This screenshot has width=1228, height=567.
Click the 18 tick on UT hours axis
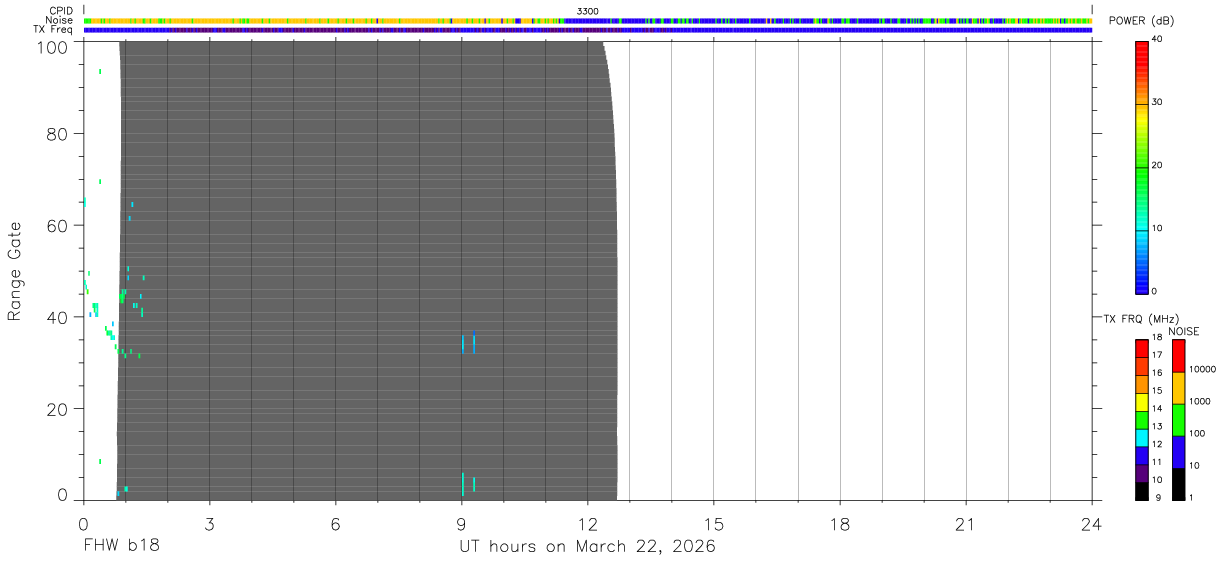(840, 523)
